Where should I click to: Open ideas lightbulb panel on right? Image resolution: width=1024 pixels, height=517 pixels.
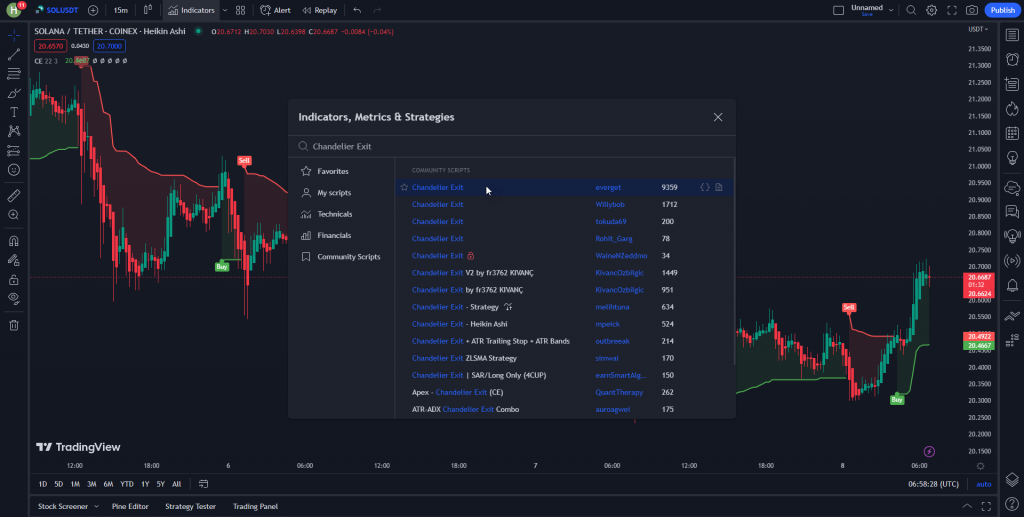click(1012, 158)
